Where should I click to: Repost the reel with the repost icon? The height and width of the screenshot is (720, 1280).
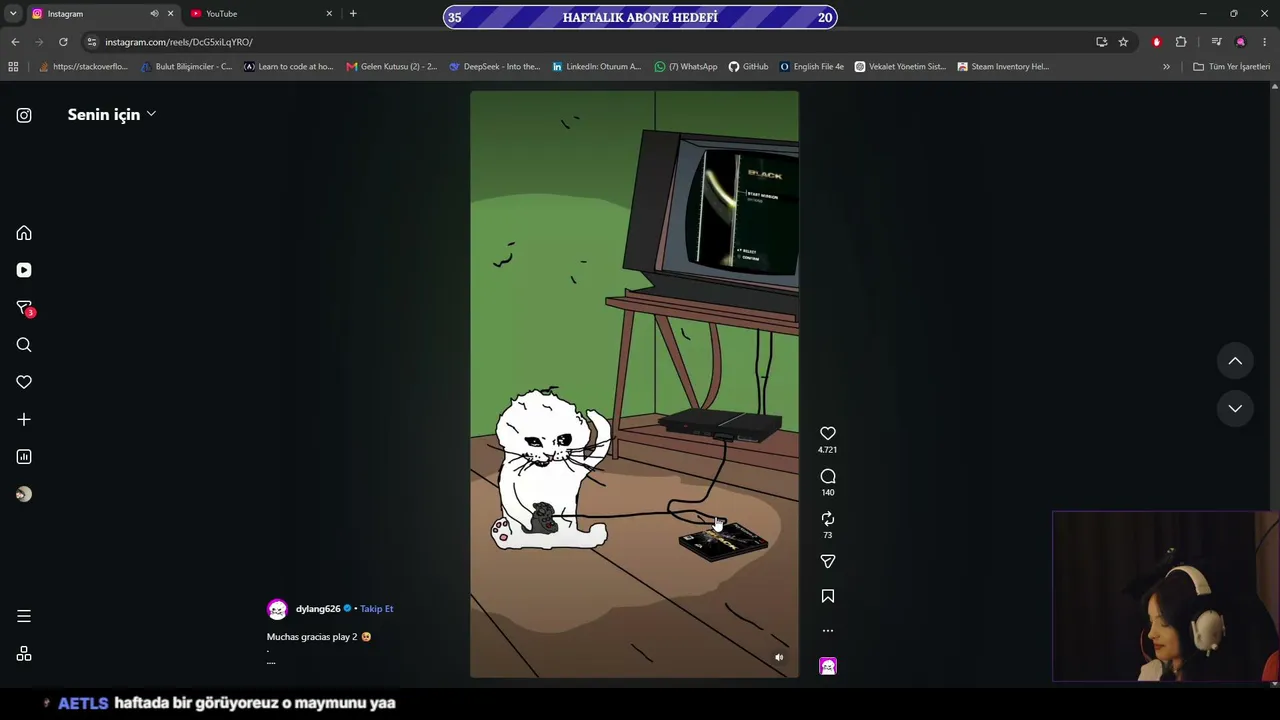pyautogui.click(x=828, y=519)
